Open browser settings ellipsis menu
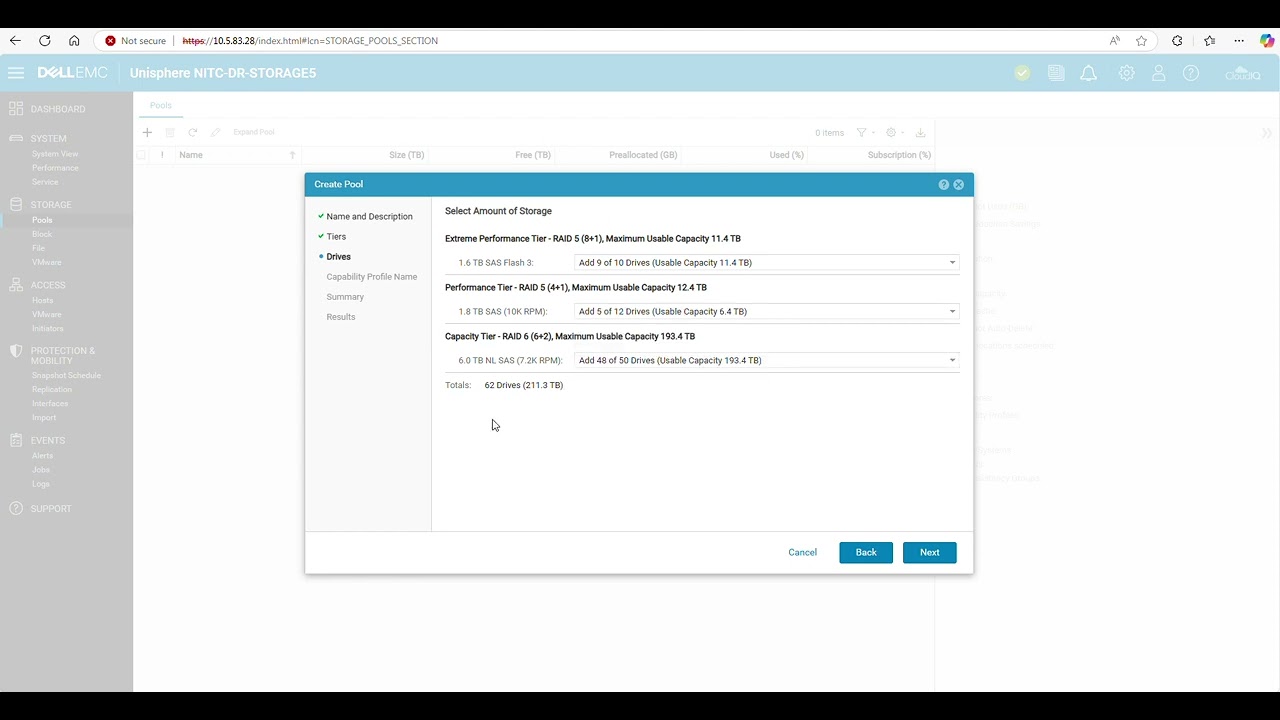This screenshot has height=720, width=1280. (x=1239, y=41)
